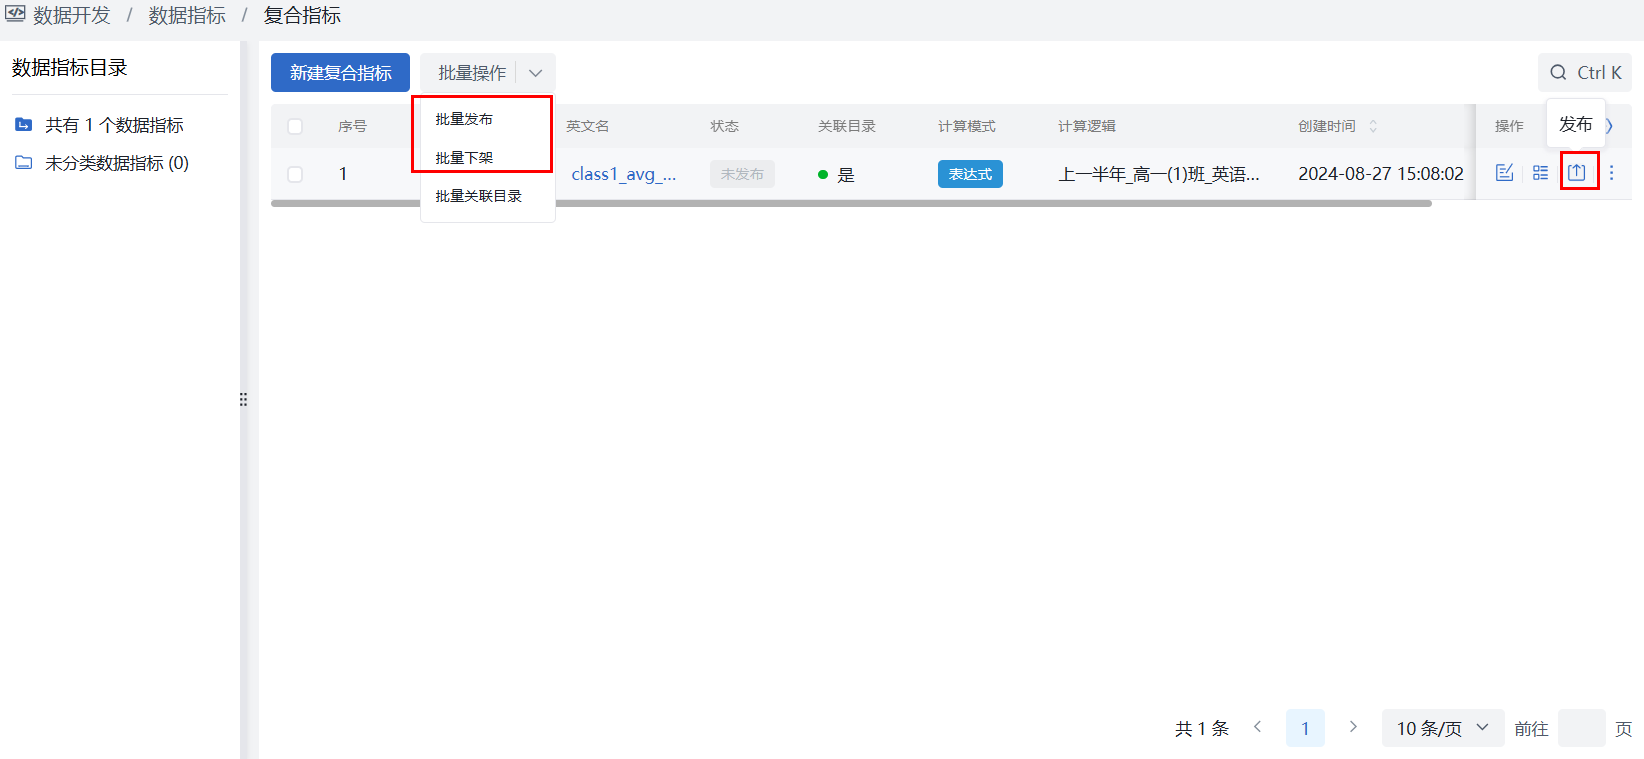Click the 计算模式 column header
Viewport: 1644px width, 759px height.
click(967, 126)
